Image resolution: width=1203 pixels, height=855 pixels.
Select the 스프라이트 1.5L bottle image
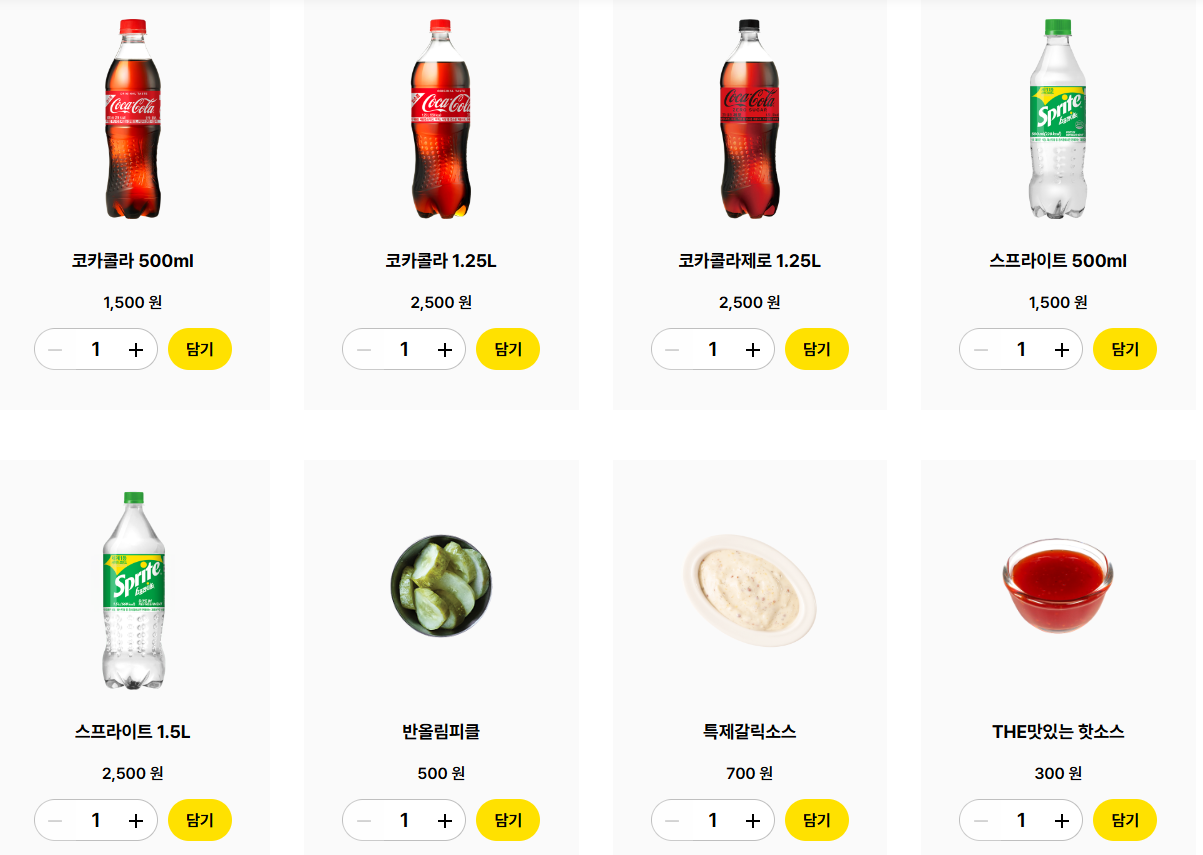tap(133, 590)
